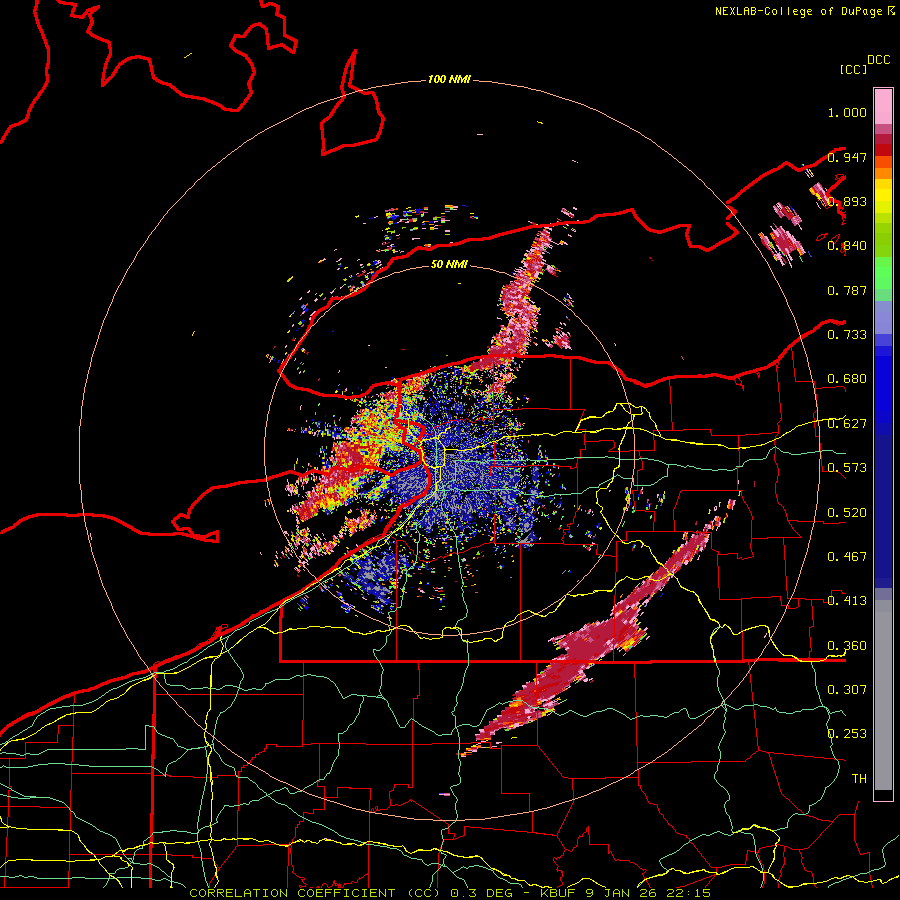The image size is (900, 900).
Task: Click the 0.253 scale value
Action: coord(847,734)
